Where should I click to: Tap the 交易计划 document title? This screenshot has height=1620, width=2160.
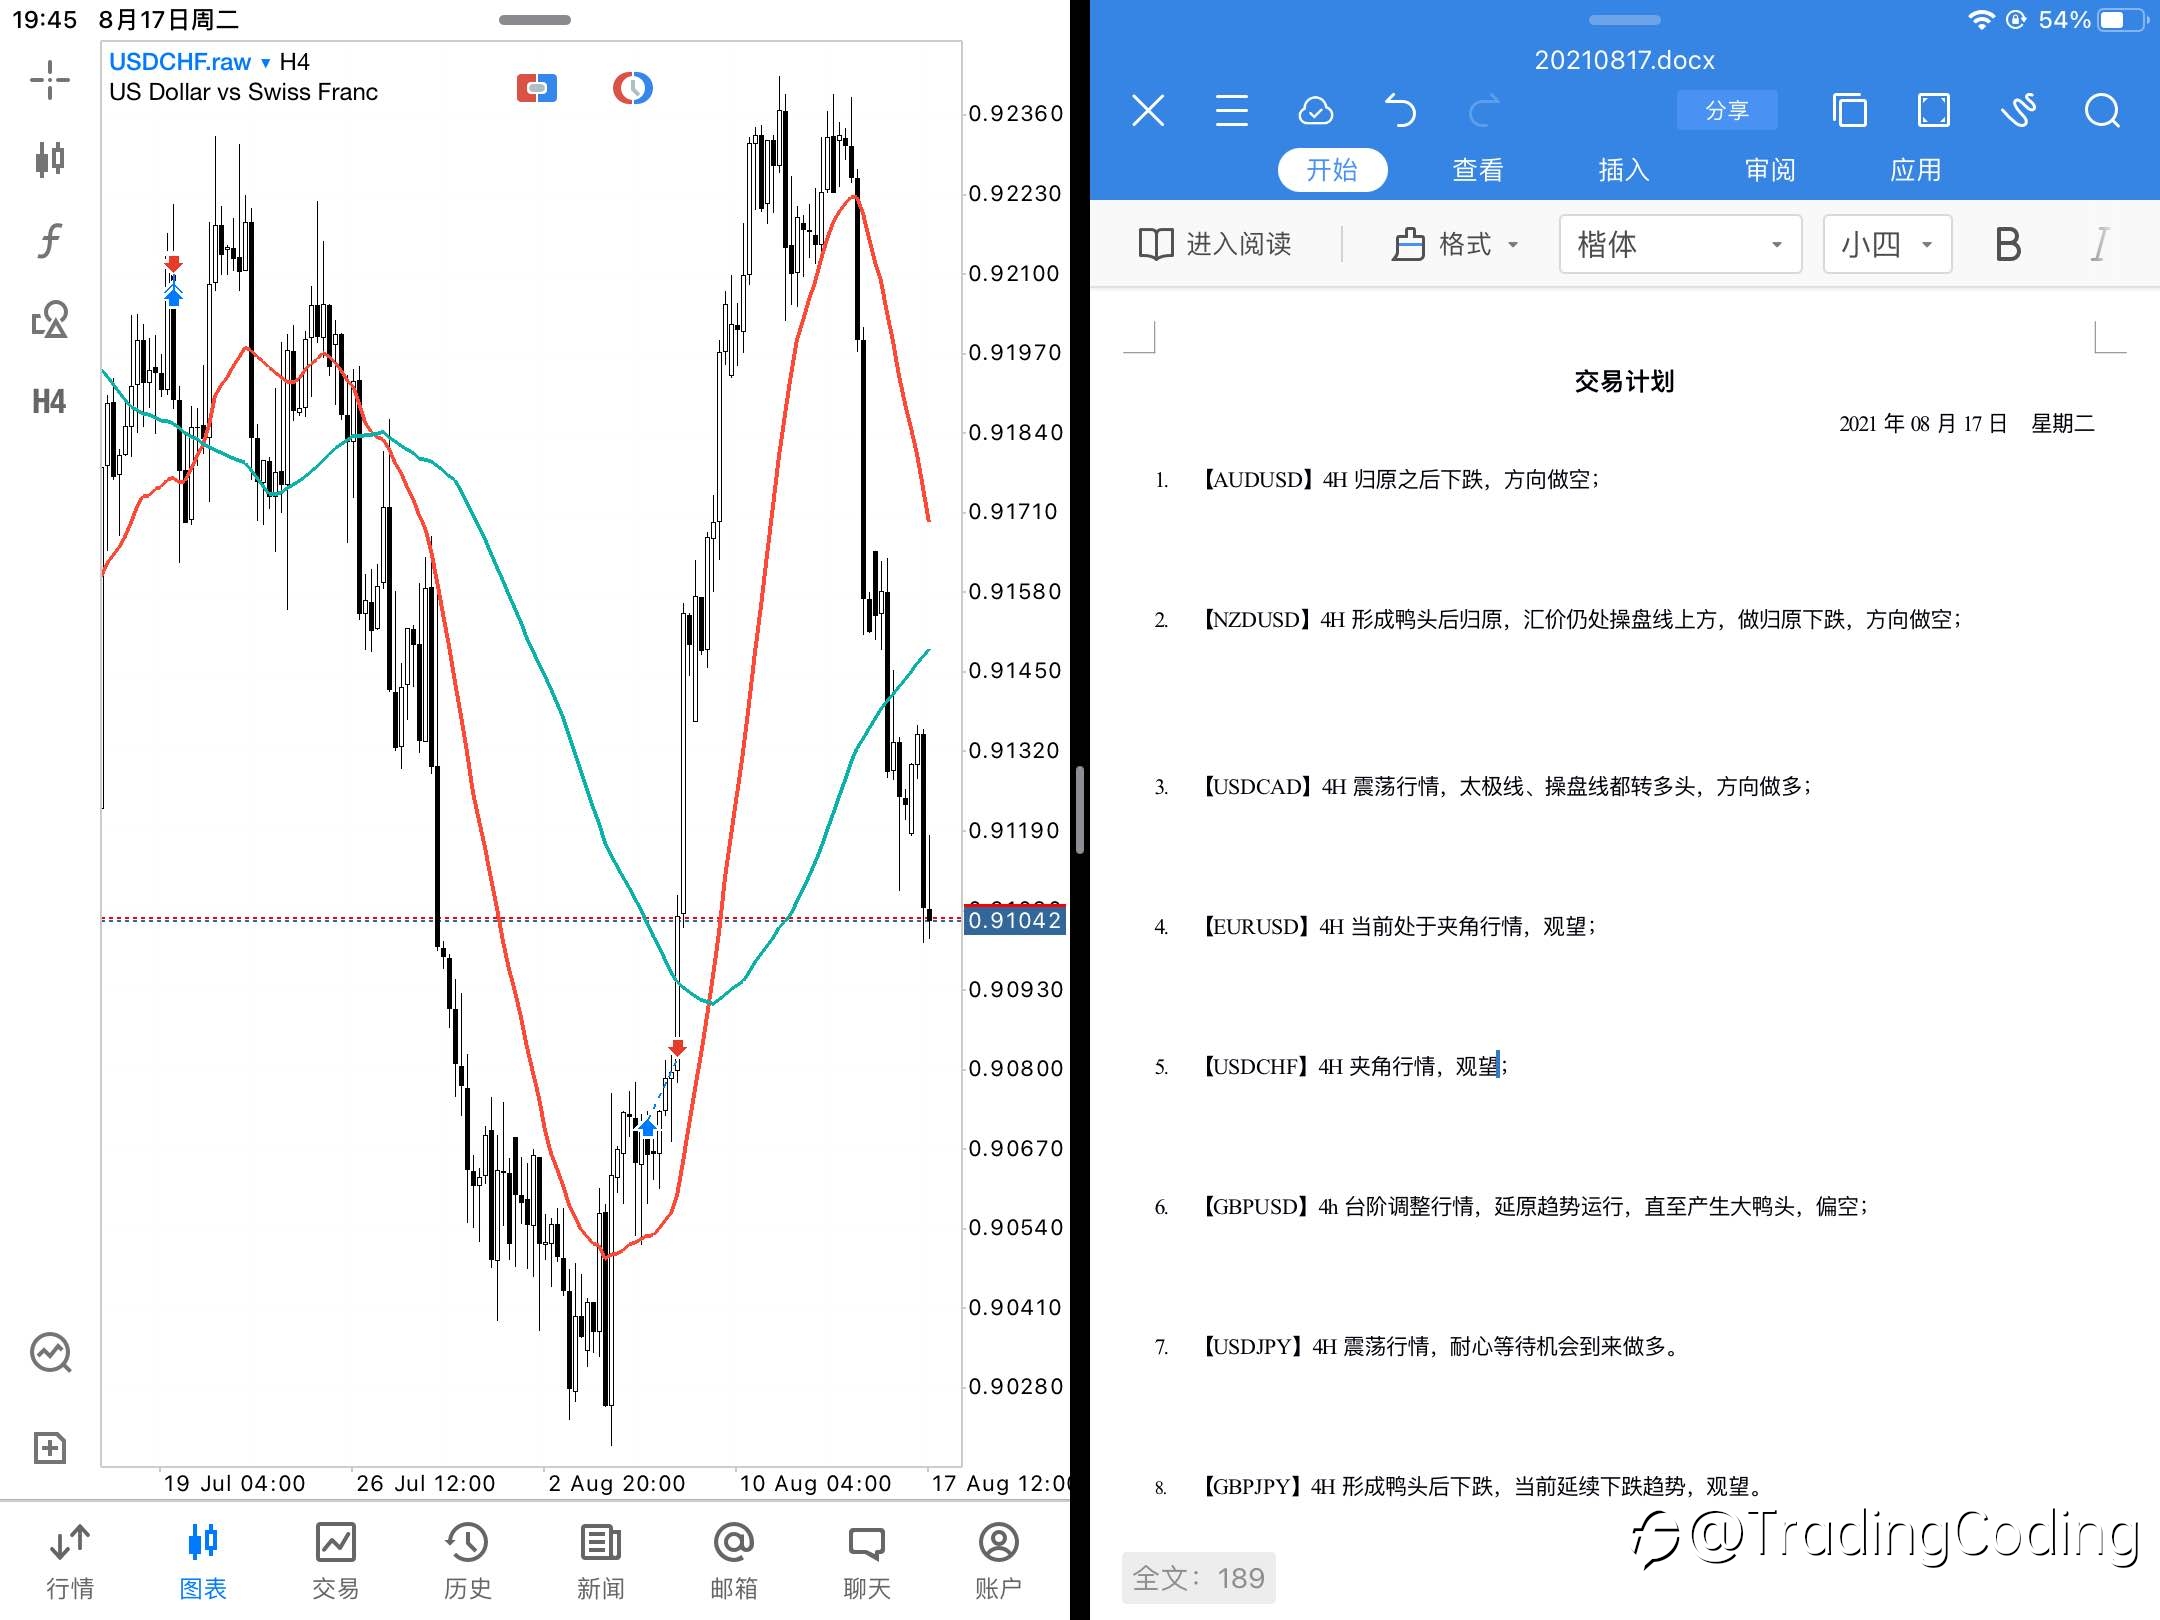[x=1624, y=381]
